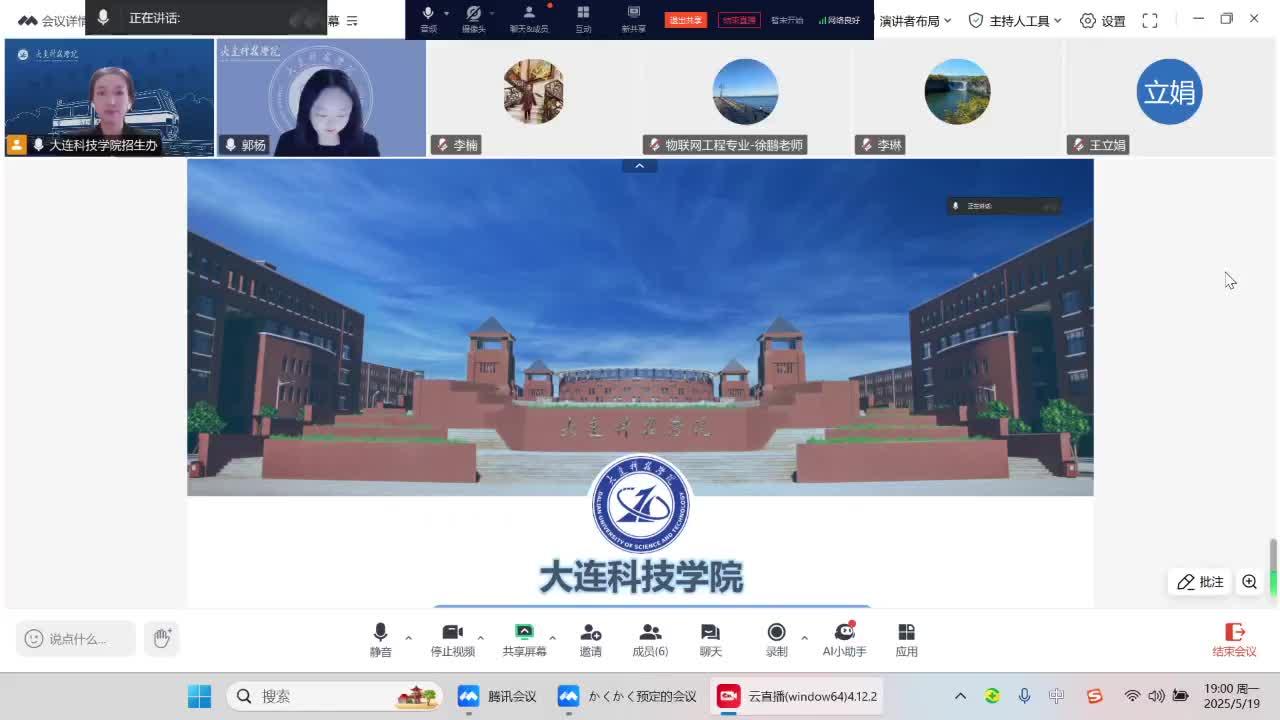The image size is (1280, 720).
Task: Select the 物联网工程专业-徐鹏老师 avatar tile
Action: pyautogui.click(x=745, y=98)
